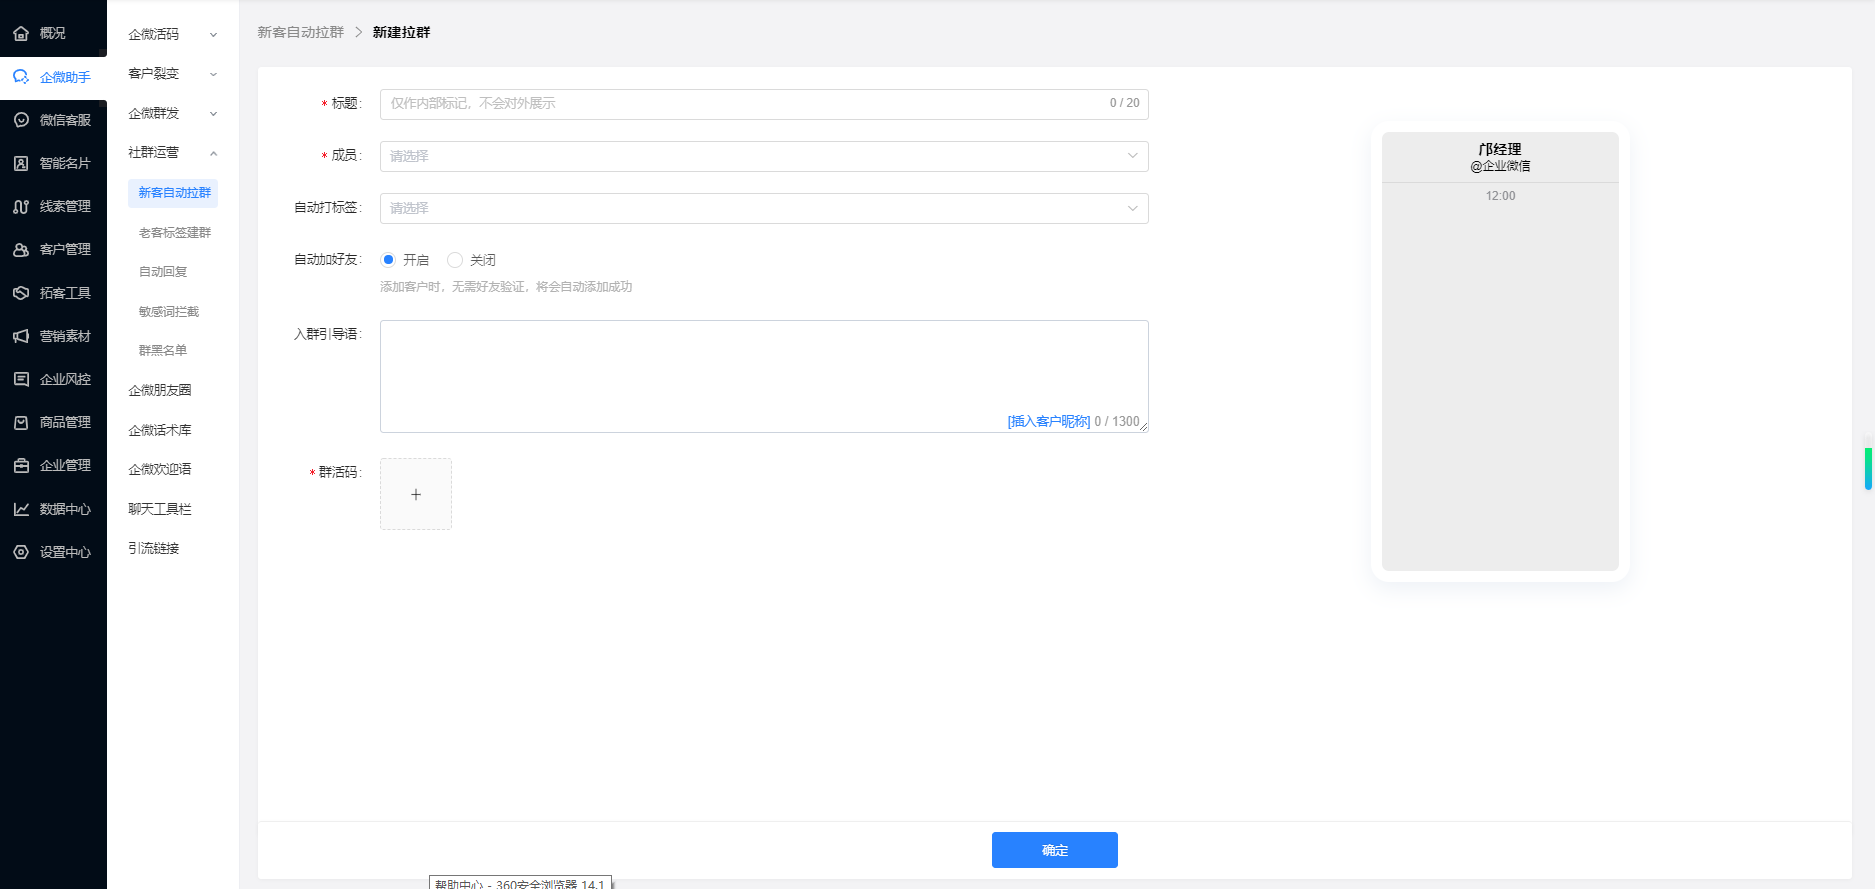Open the 自动打标签 dropdown

[x=763, y=208]
